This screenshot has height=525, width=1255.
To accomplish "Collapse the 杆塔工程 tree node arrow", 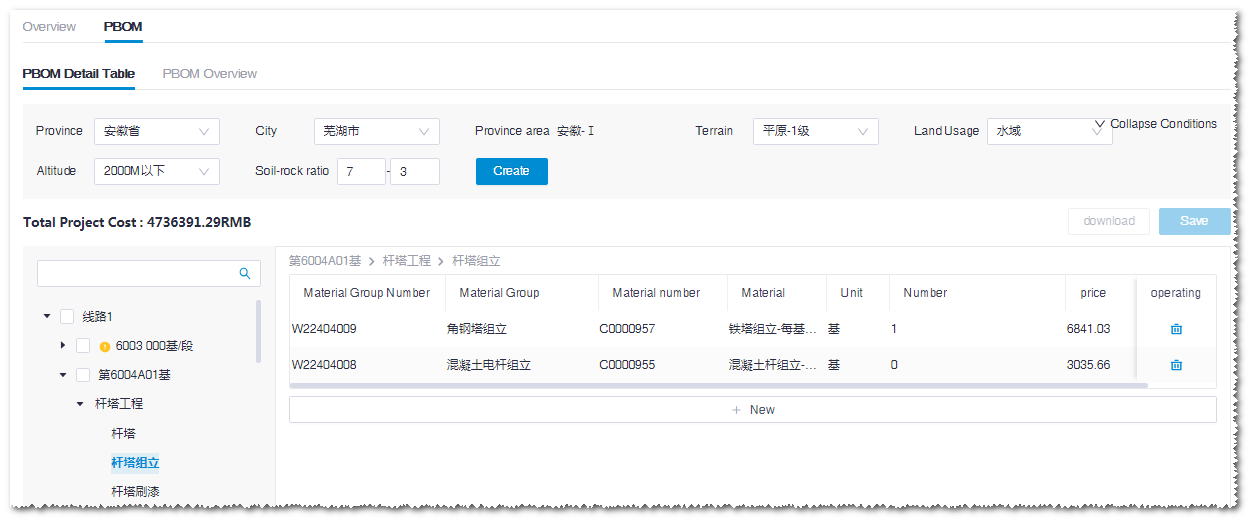I will click(x=80, y=404).
